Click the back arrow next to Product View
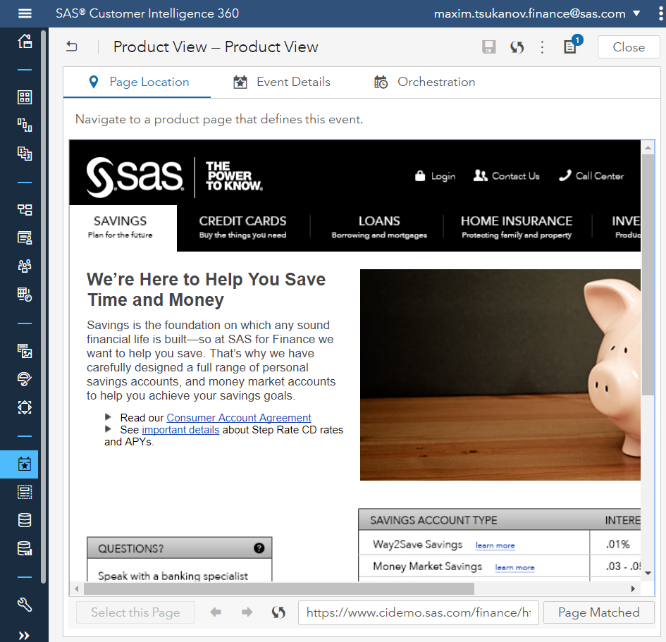Viewport: 666px width, 642px height. [72, 46]
